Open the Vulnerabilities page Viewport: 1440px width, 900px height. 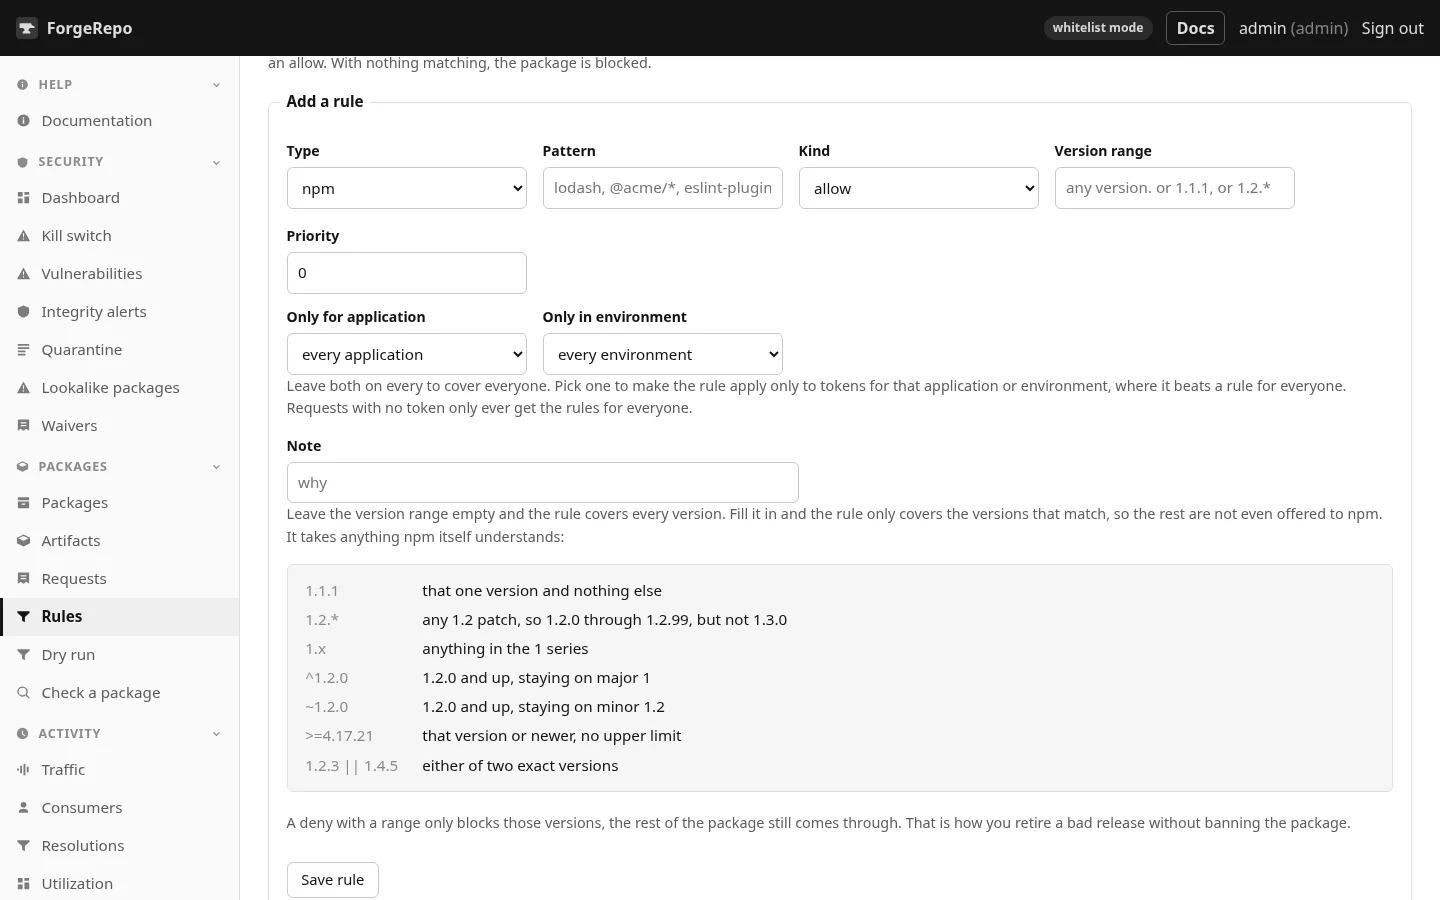point(120,274)
